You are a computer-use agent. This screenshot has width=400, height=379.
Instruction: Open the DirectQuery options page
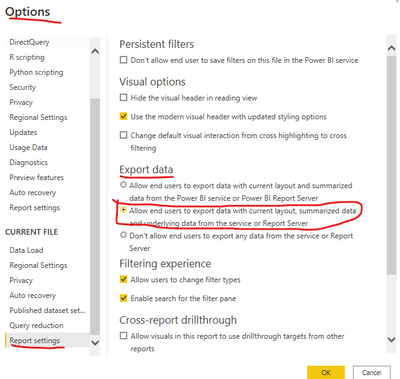(29, 42)
